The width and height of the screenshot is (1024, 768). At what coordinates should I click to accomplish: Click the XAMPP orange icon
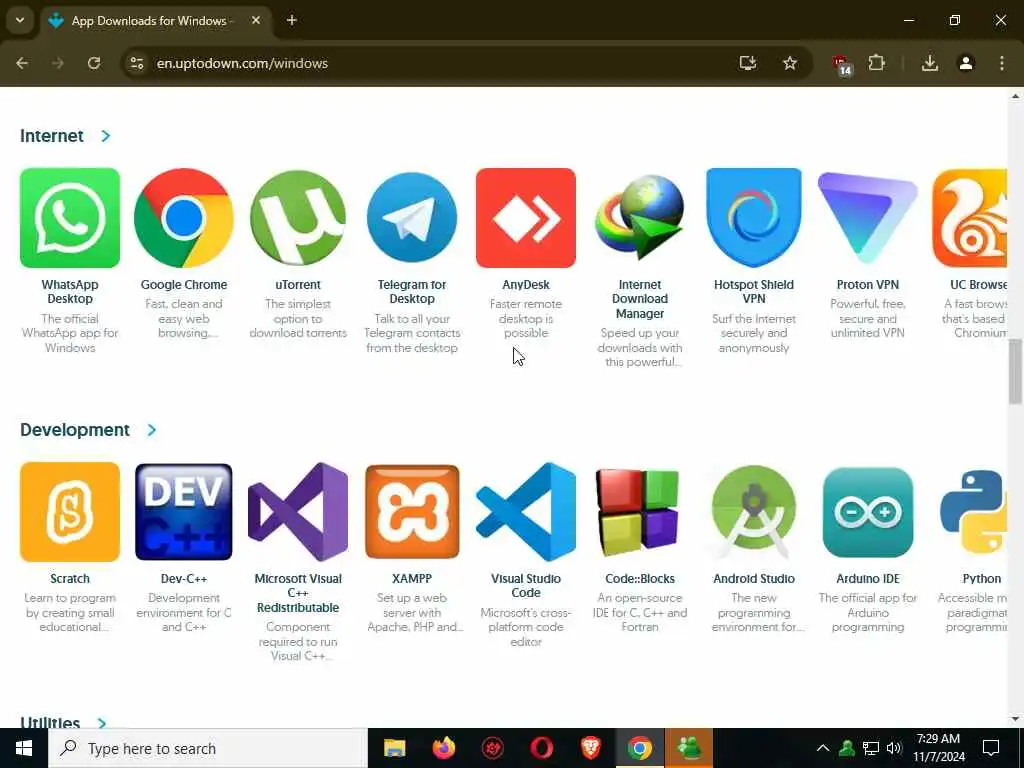pyautogui.click(x=412, y=512)
